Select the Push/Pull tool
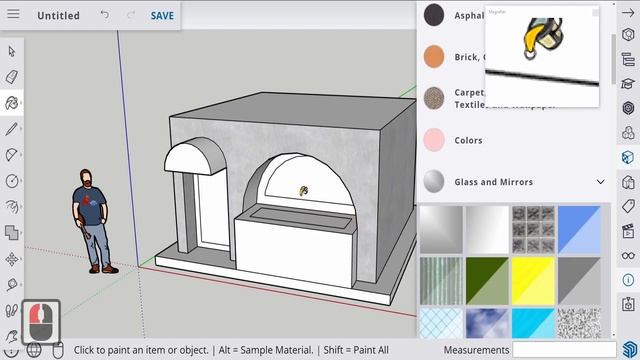 pyautogui.click(x=12, y=207)
